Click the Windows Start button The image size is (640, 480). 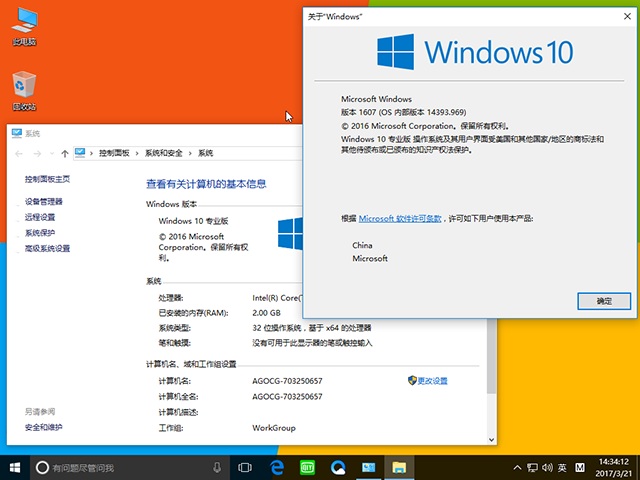16,467
